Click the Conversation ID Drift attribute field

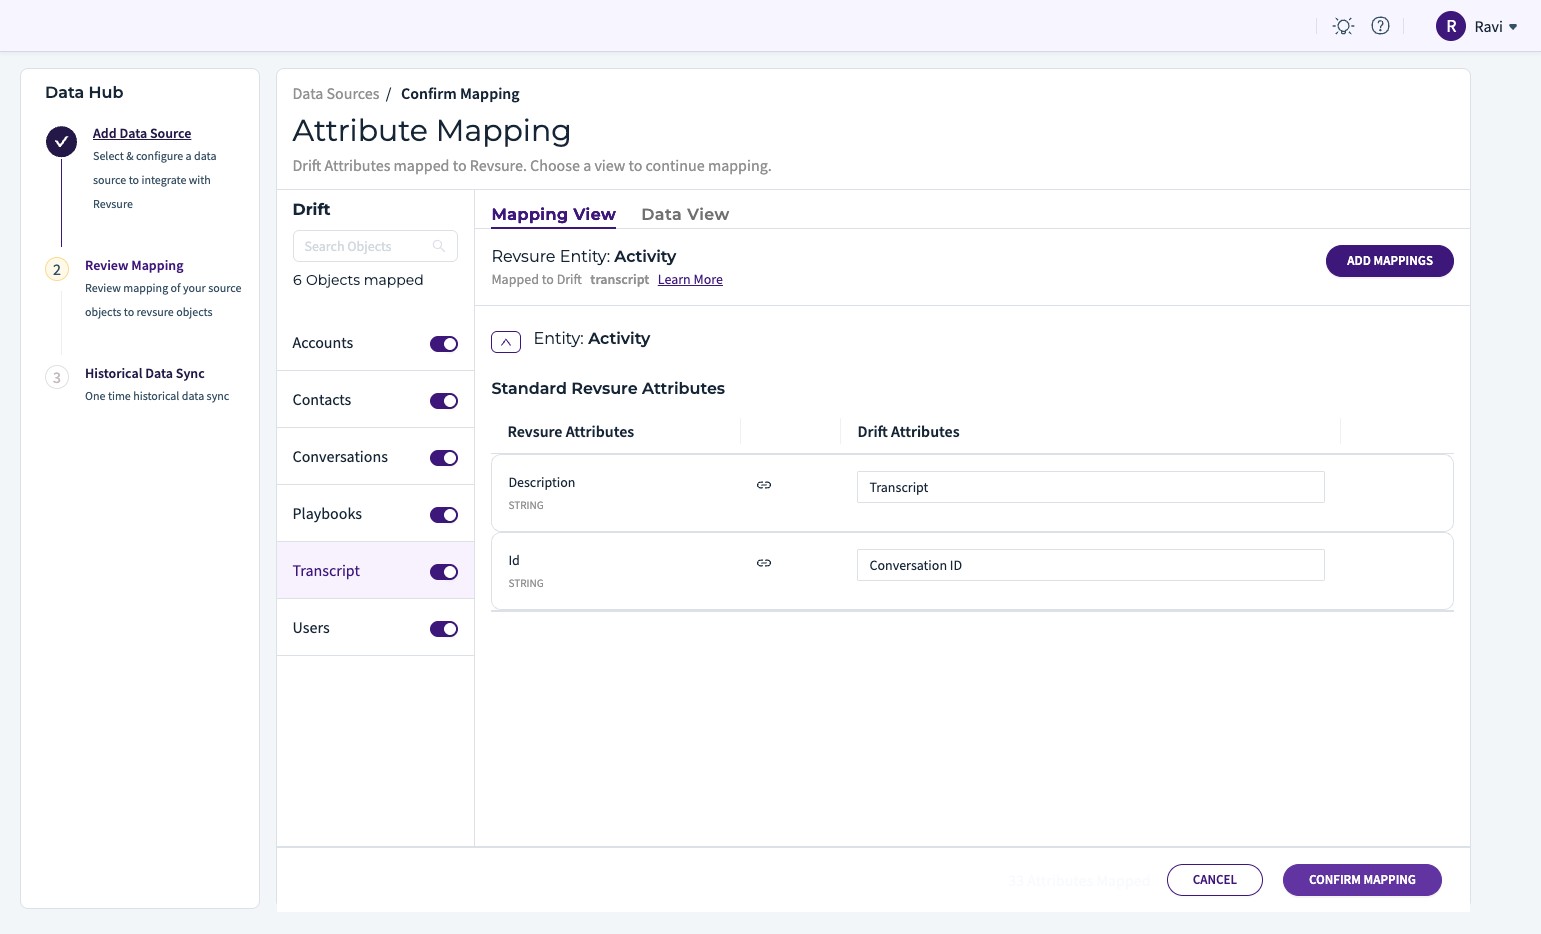[x=1090, y=565]
